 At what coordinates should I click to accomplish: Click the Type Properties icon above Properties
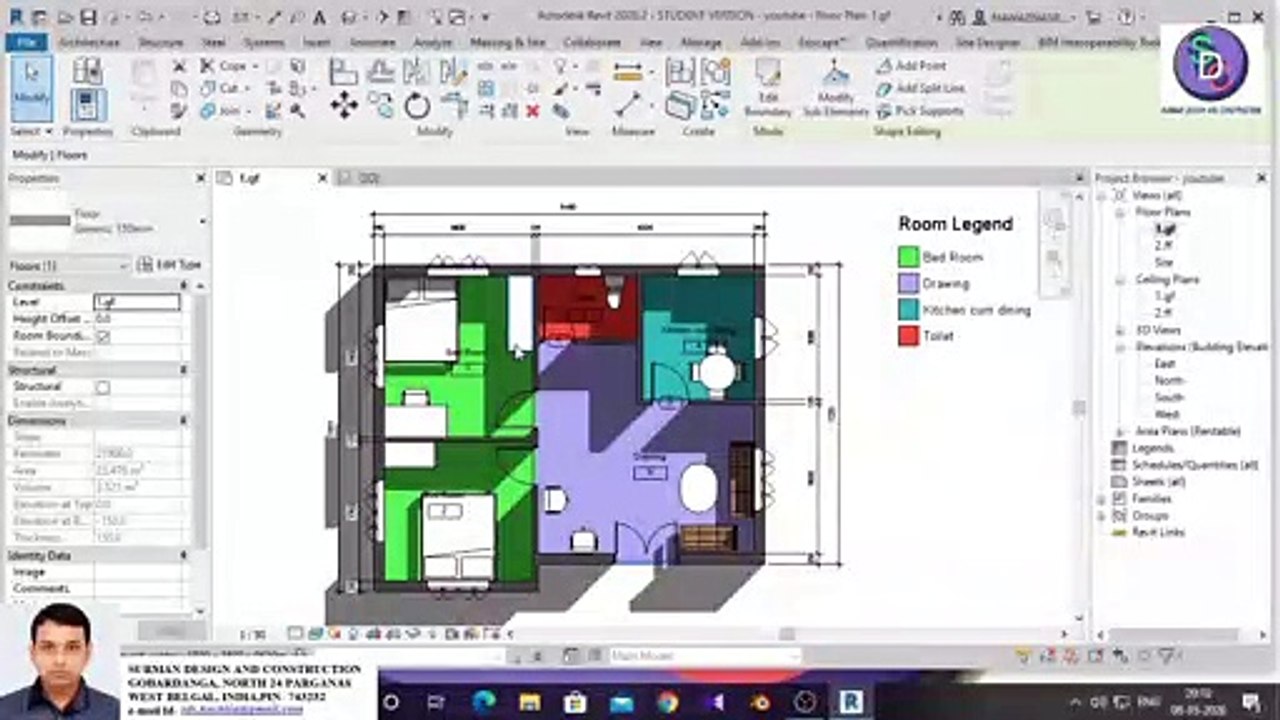click(x=88, y=70)
